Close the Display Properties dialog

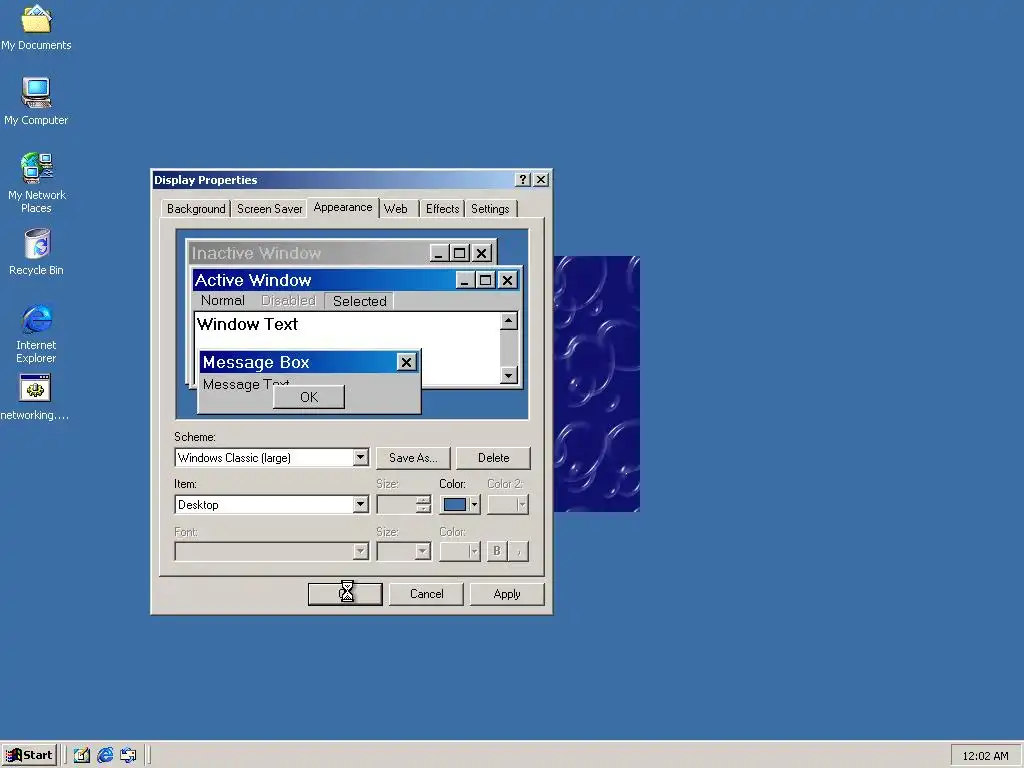click(x=541, y=180)
